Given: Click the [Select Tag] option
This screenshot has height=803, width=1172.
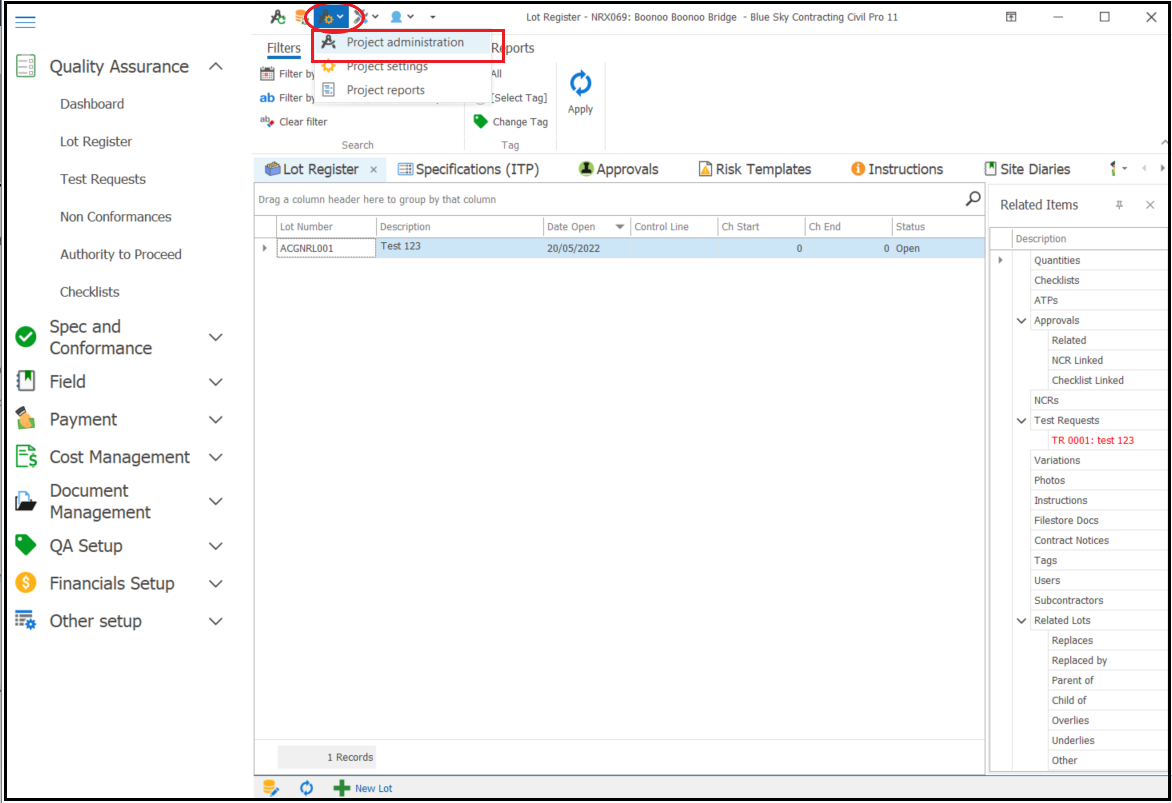Looking at the screenshot, I should tap(519, 98).
